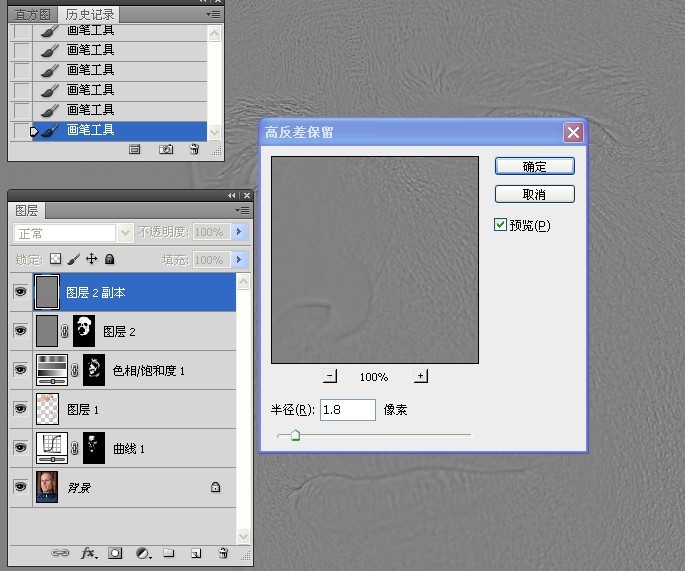Click the History panel scroll up arrow

pyautogui.click(x=214, y=34)
